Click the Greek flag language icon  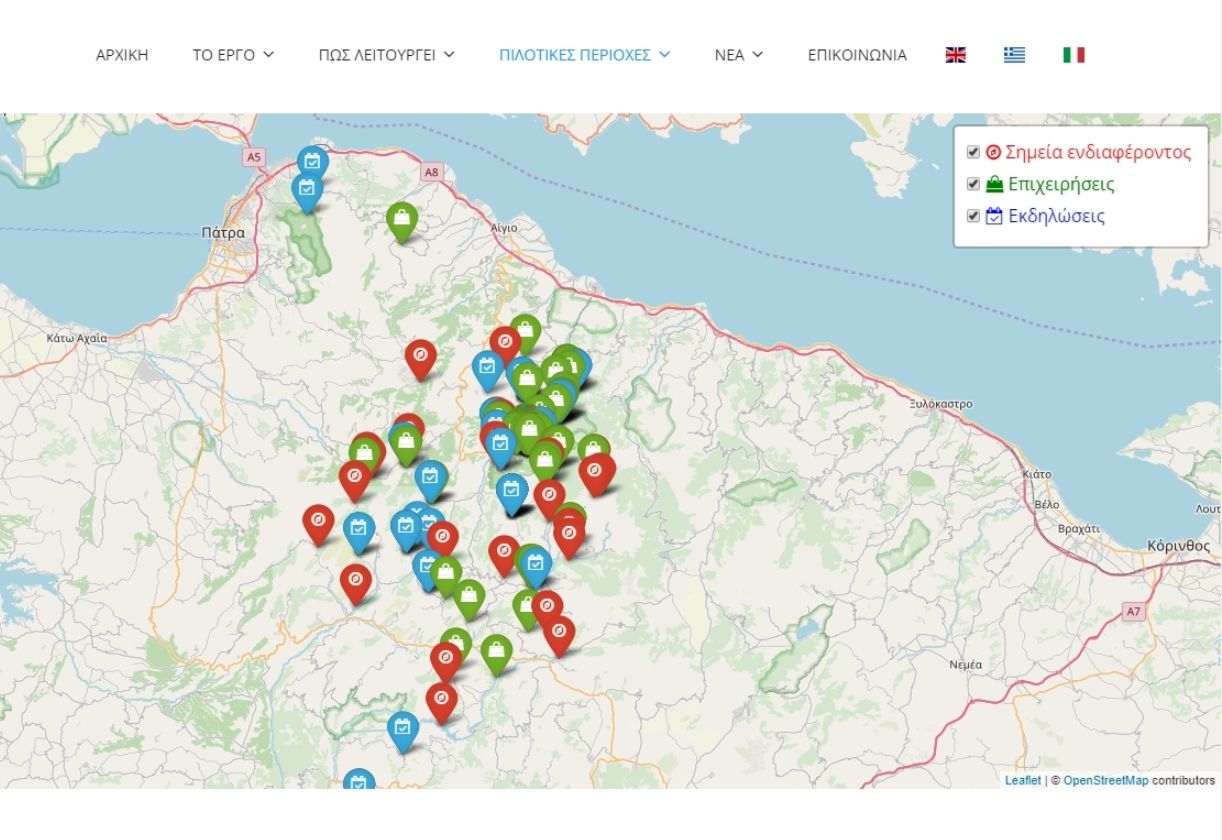1014,55
